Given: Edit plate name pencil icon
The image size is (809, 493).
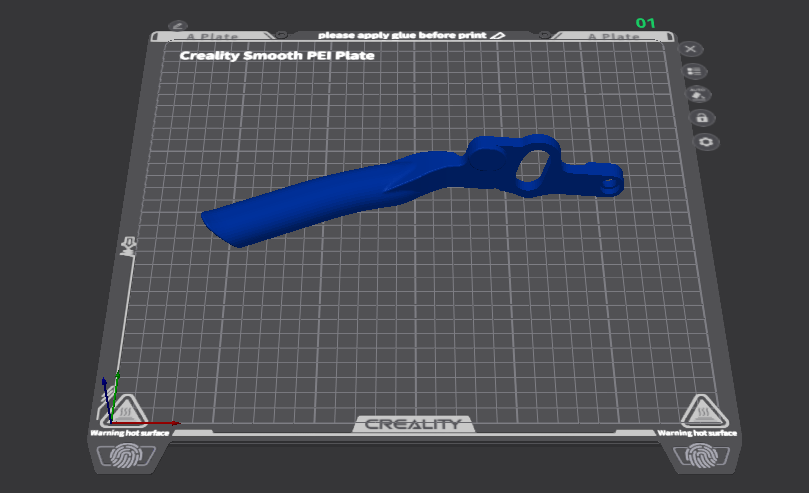Looking at the screenshot, I should (178, 25).
